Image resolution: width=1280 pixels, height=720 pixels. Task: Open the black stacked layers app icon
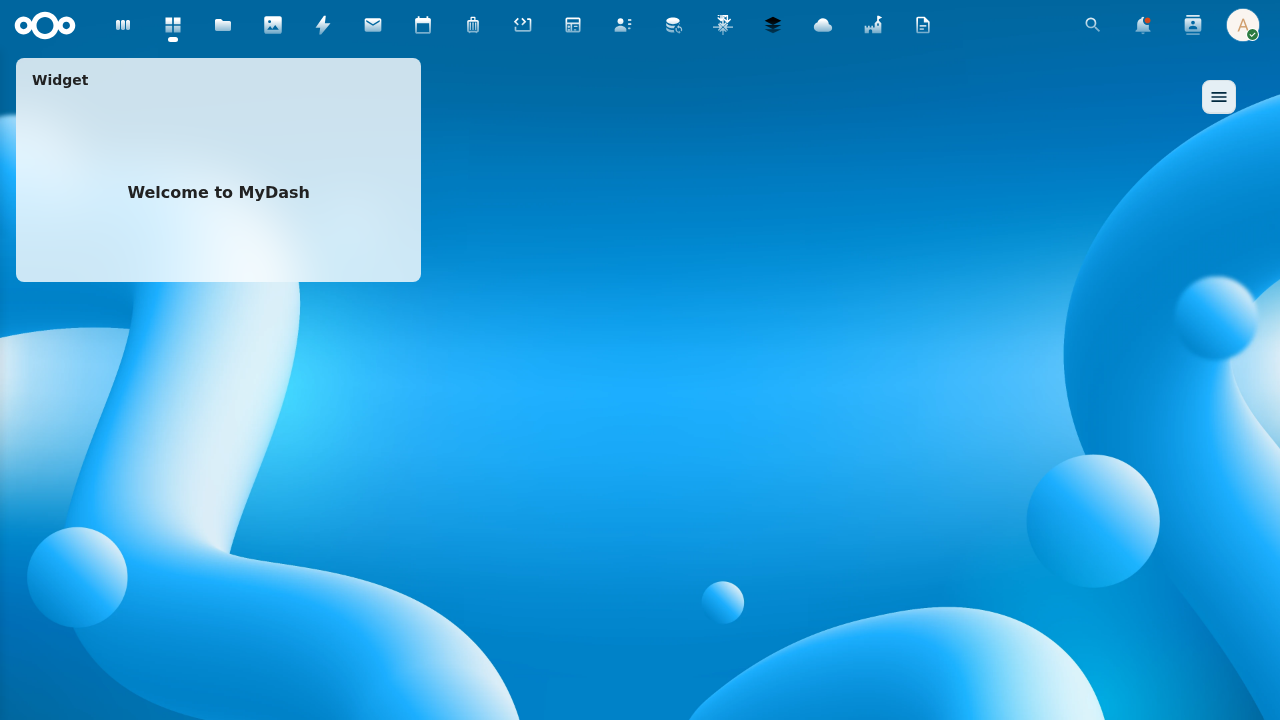click(773, 25)
